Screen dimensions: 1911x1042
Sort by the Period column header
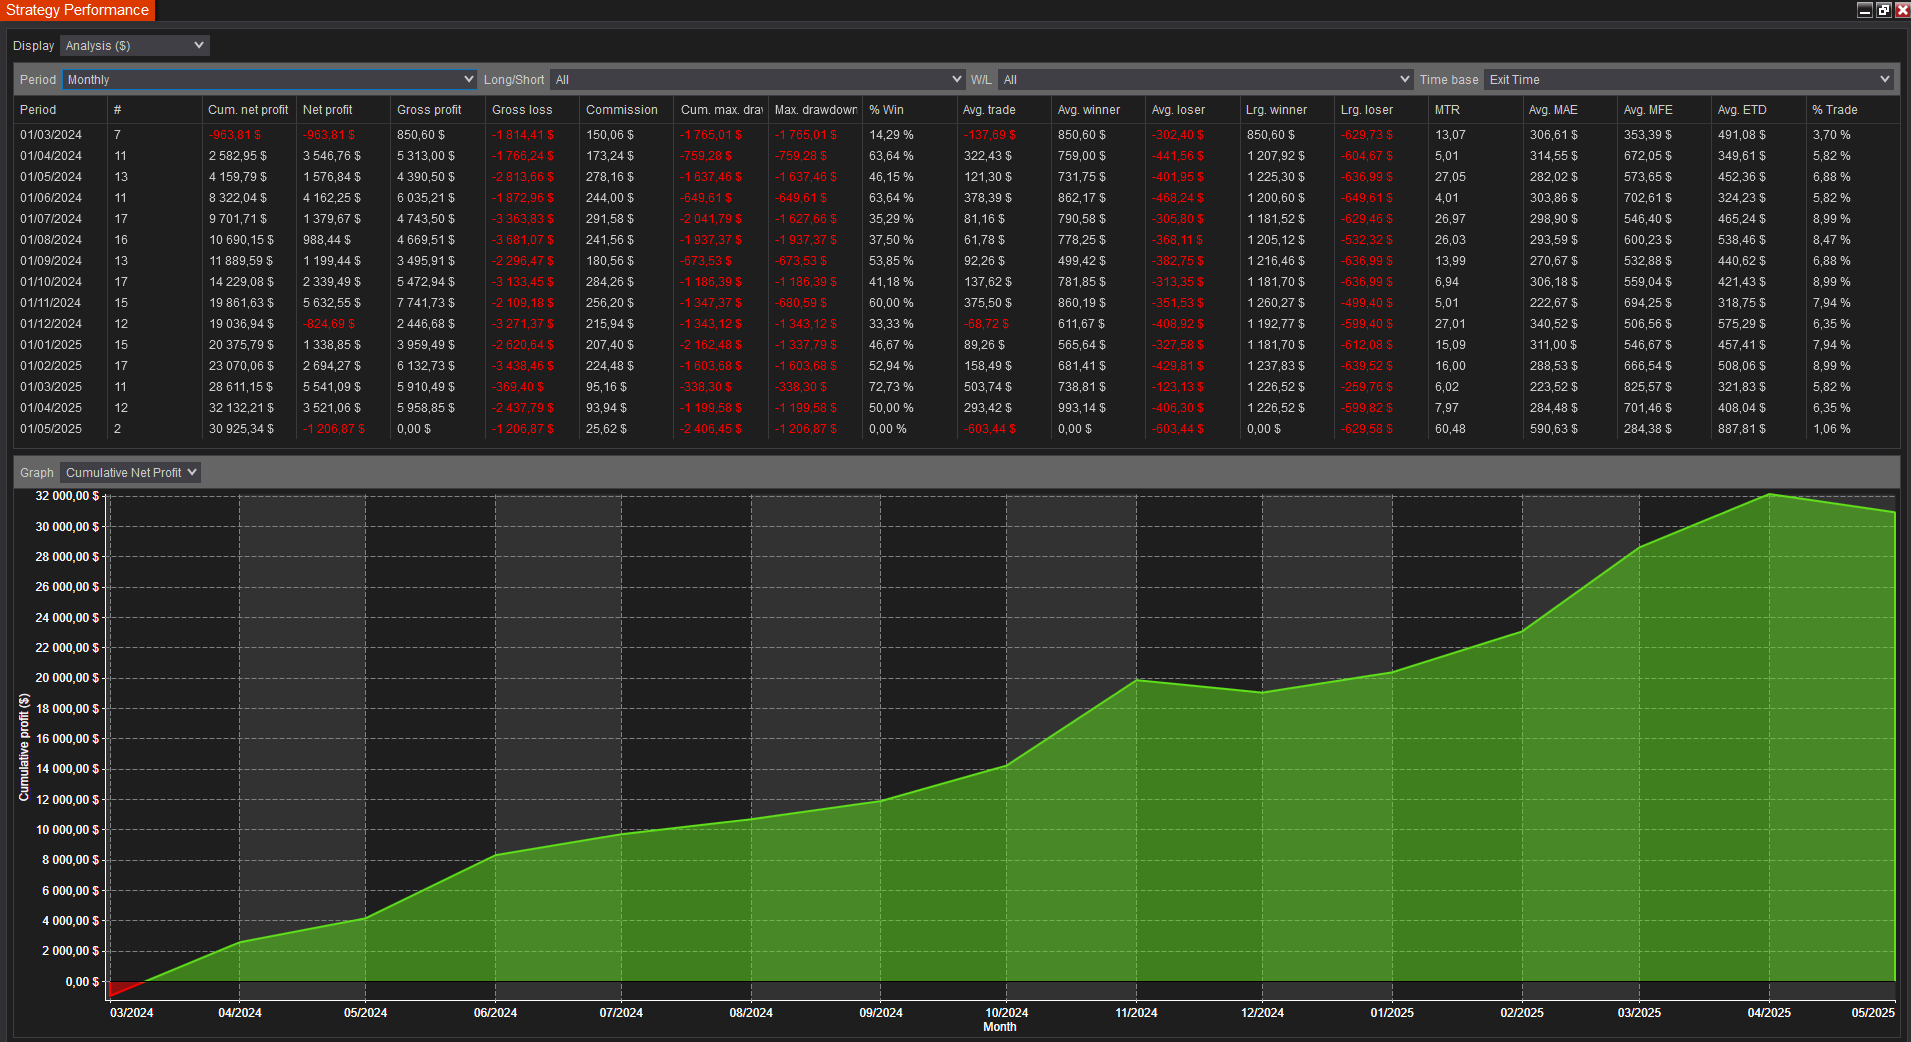[x=60, y=110]
